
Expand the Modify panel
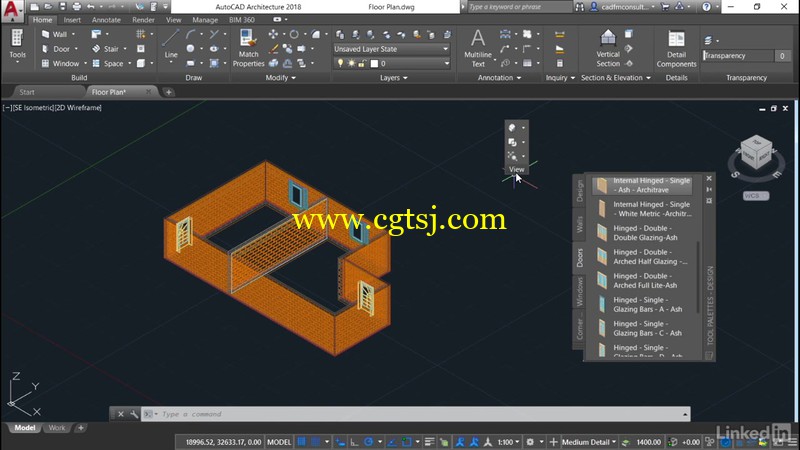click(x=281, y=78)
